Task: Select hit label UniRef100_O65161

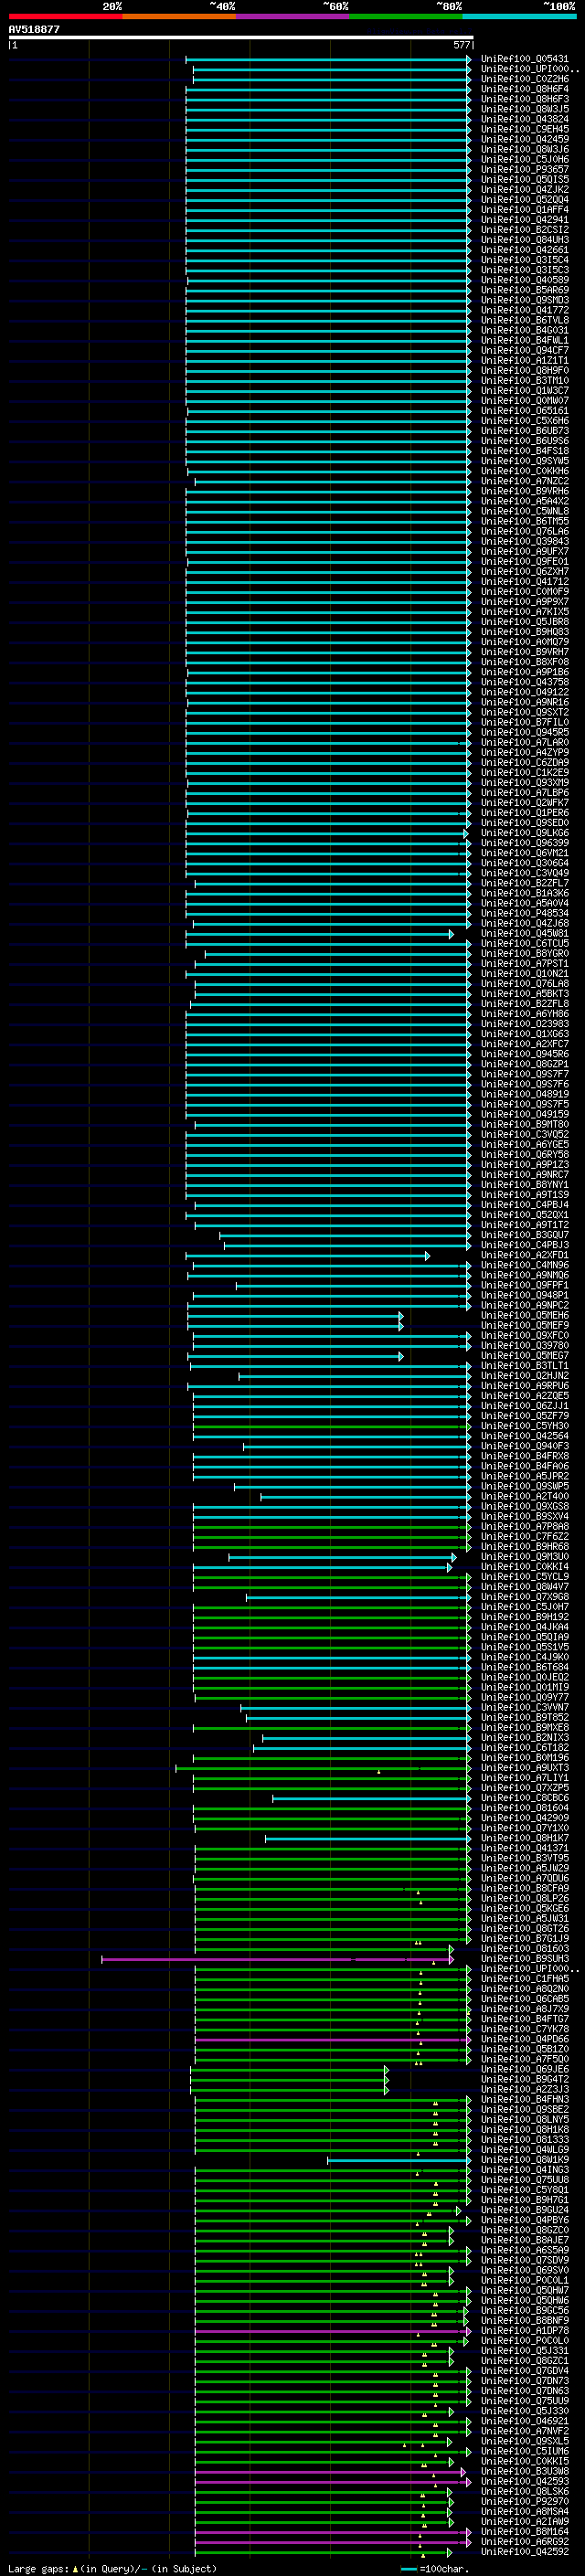Action: coord(525,411)
